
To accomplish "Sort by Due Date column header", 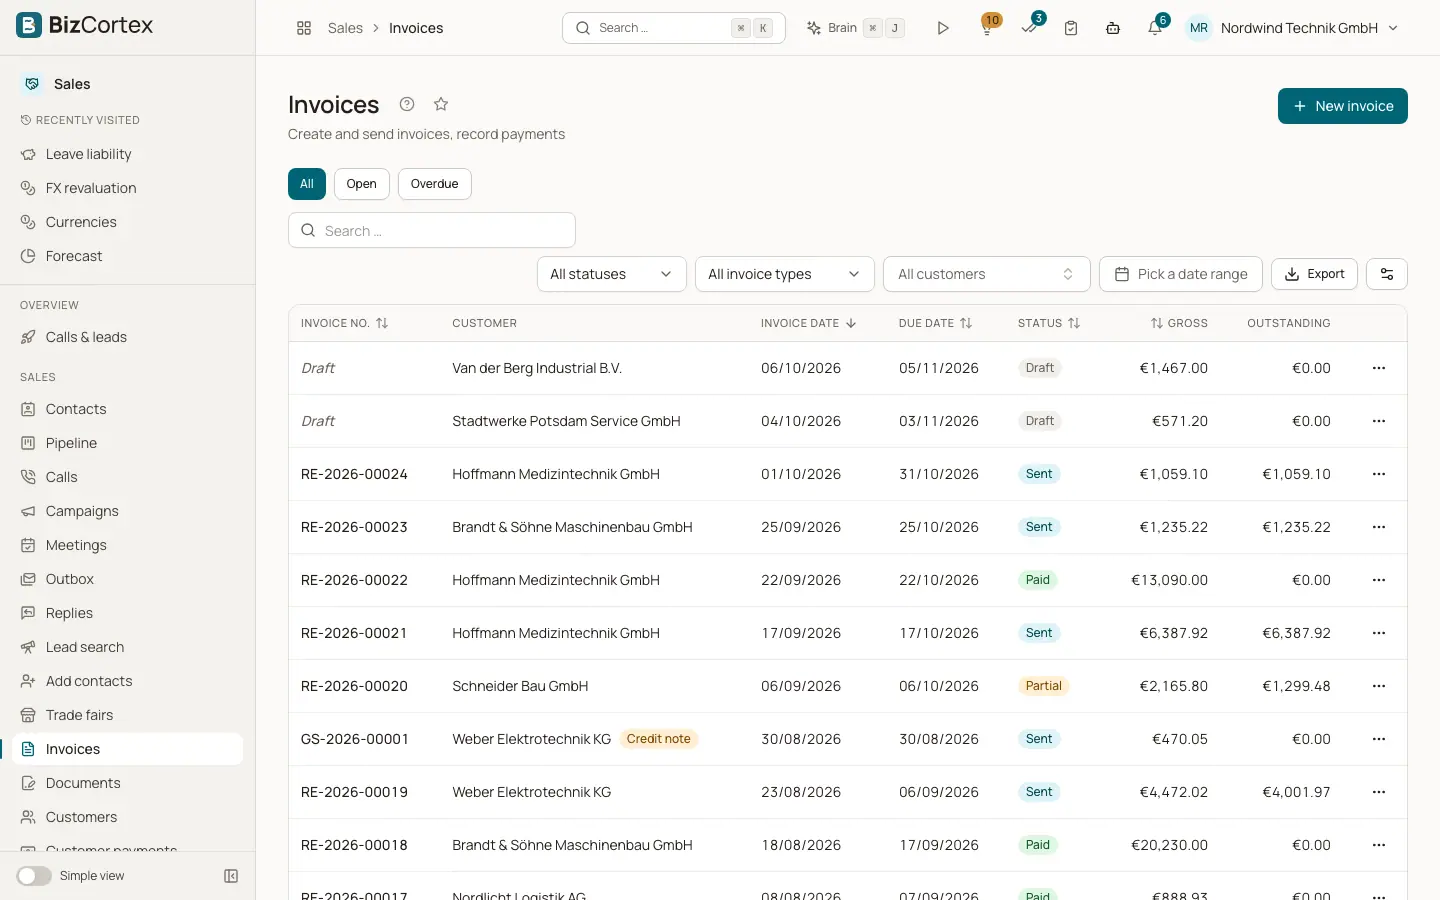I will [936, 323].
